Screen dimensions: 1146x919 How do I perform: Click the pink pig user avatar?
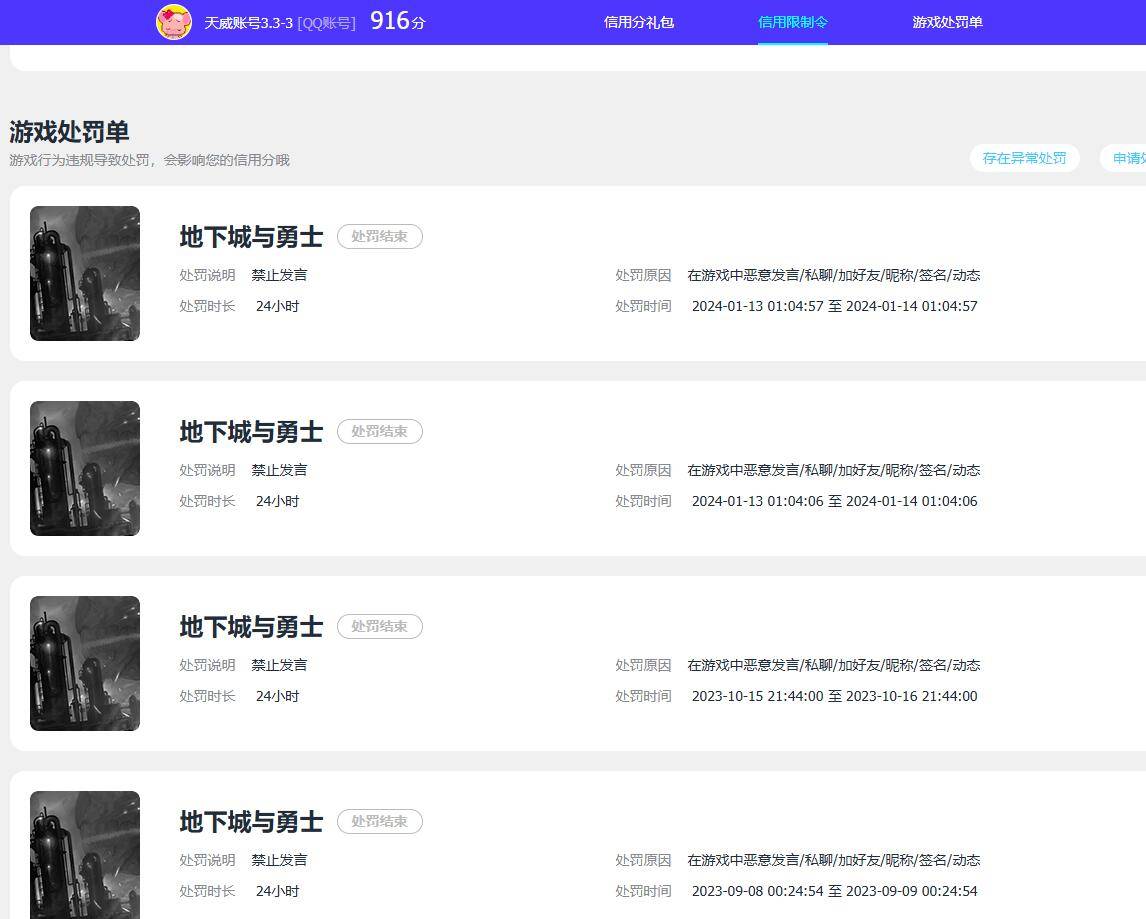tap(173, 22)
